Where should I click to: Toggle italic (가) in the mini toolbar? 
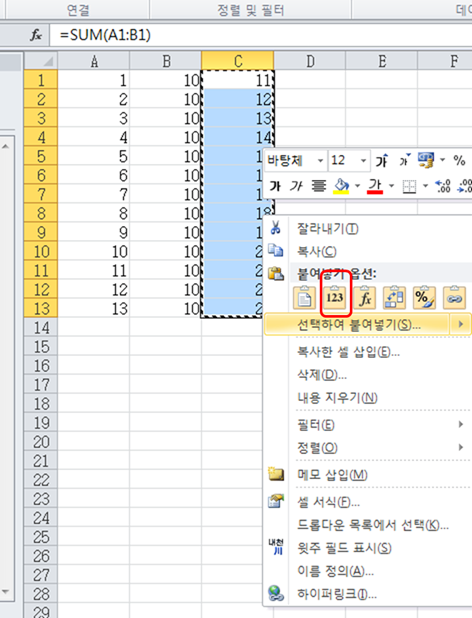tap(296, 186)
